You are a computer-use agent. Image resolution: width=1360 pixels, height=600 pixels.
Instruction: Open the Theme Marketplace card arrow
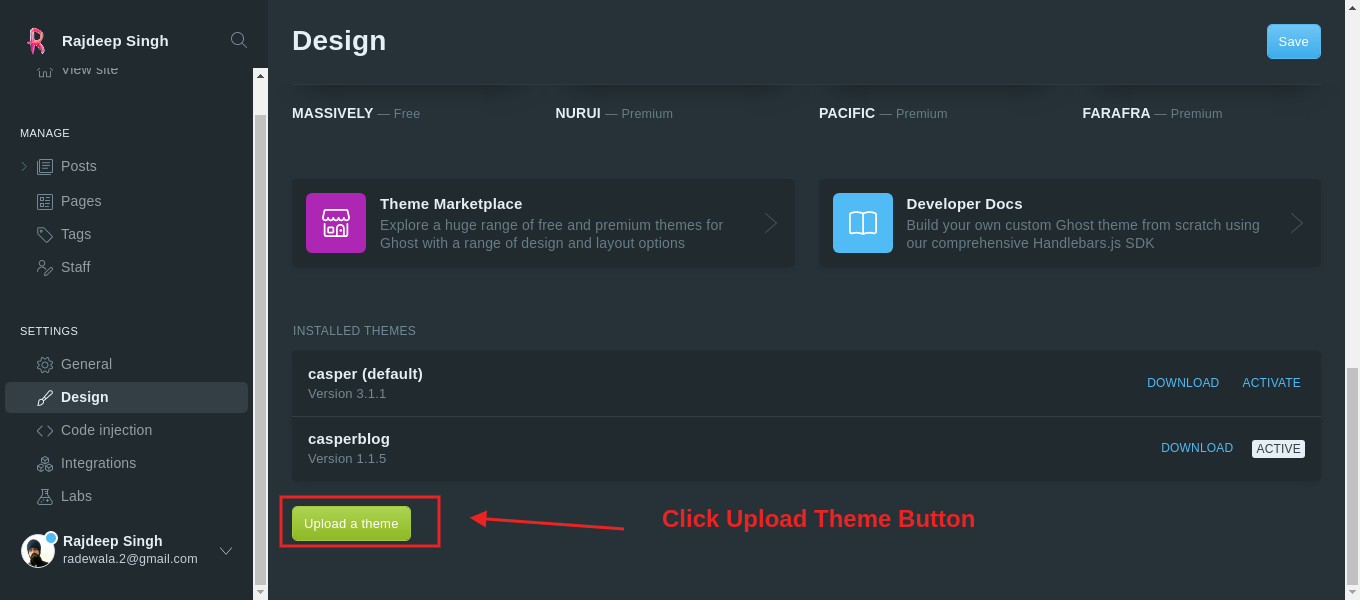(x=770, y=223)
